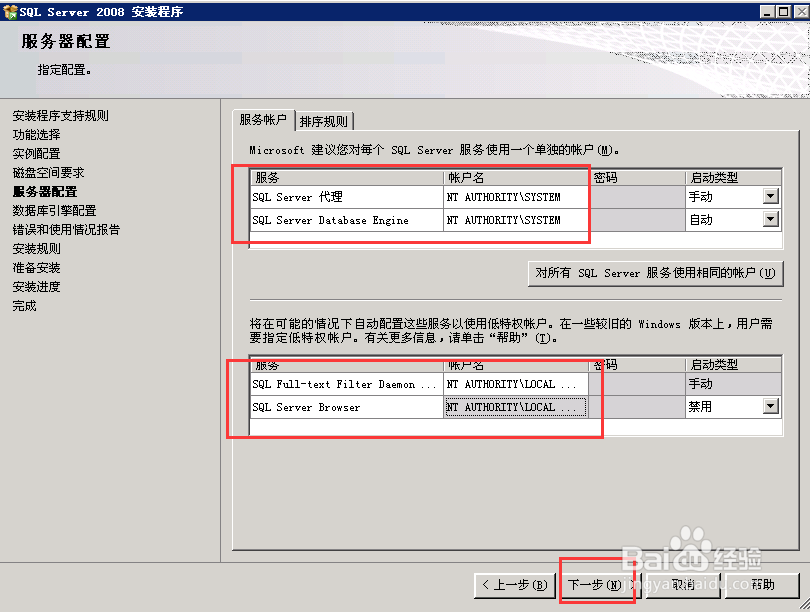The height and width of the screenshot is (612, 810).
Task: Click the 帮助 button
Action: pos(762,585)
